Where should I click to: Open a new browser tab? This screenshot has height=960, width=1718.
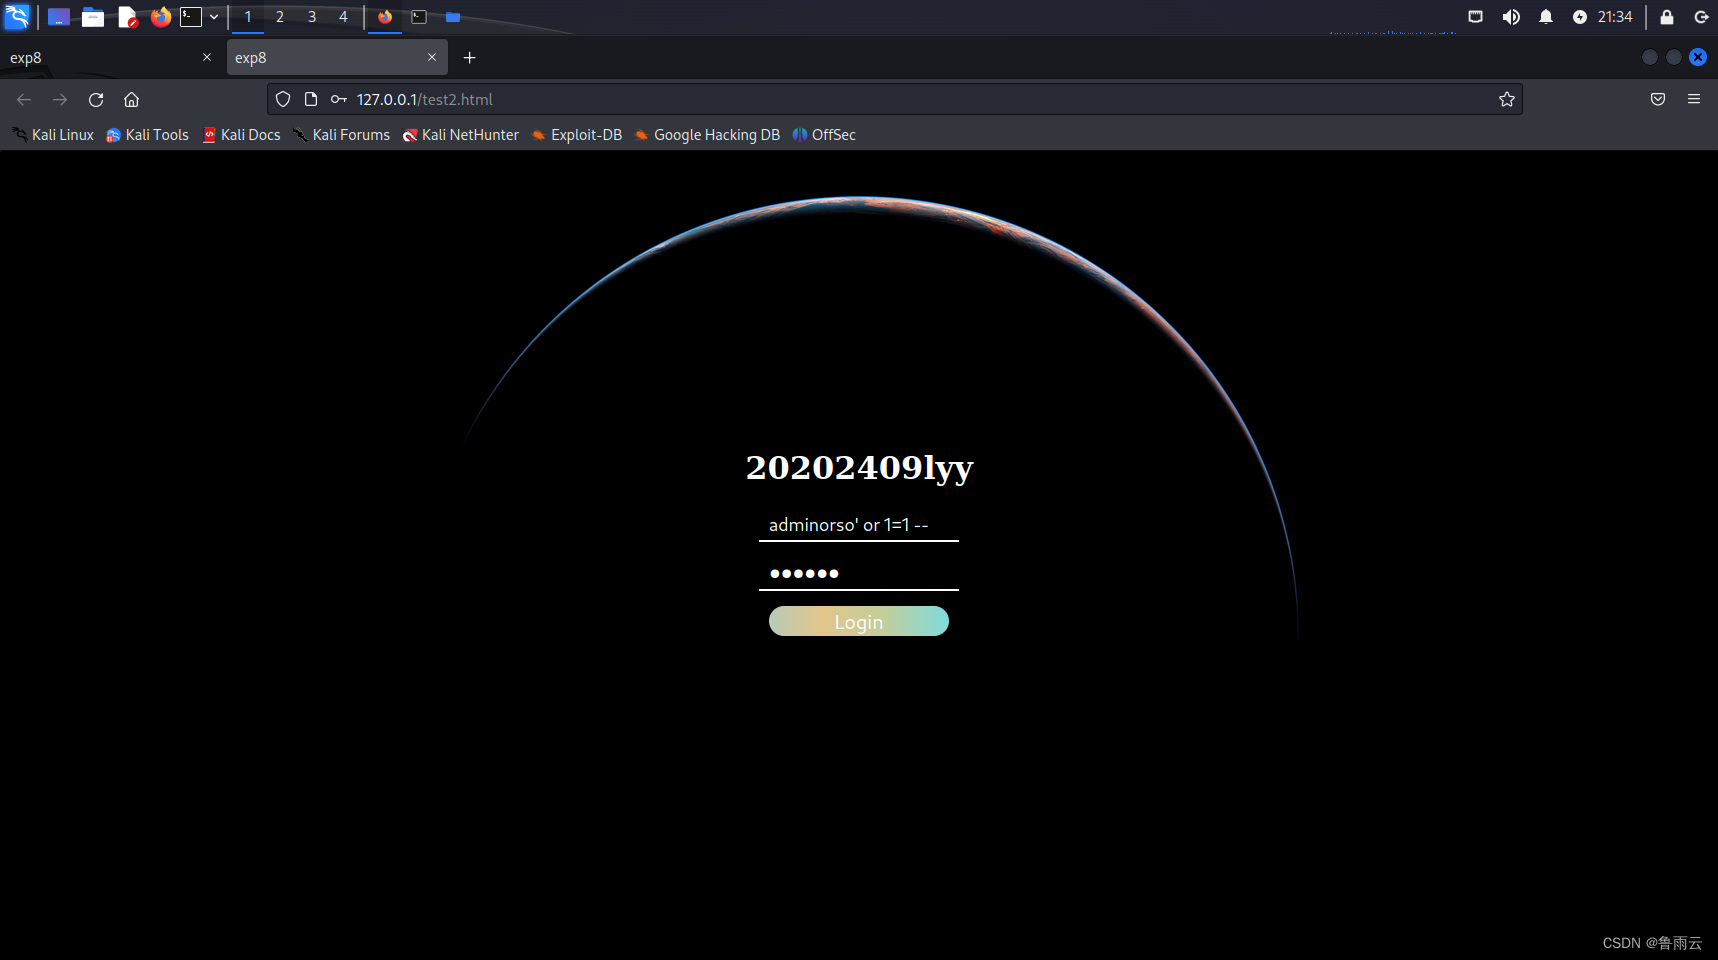[470, 58]
